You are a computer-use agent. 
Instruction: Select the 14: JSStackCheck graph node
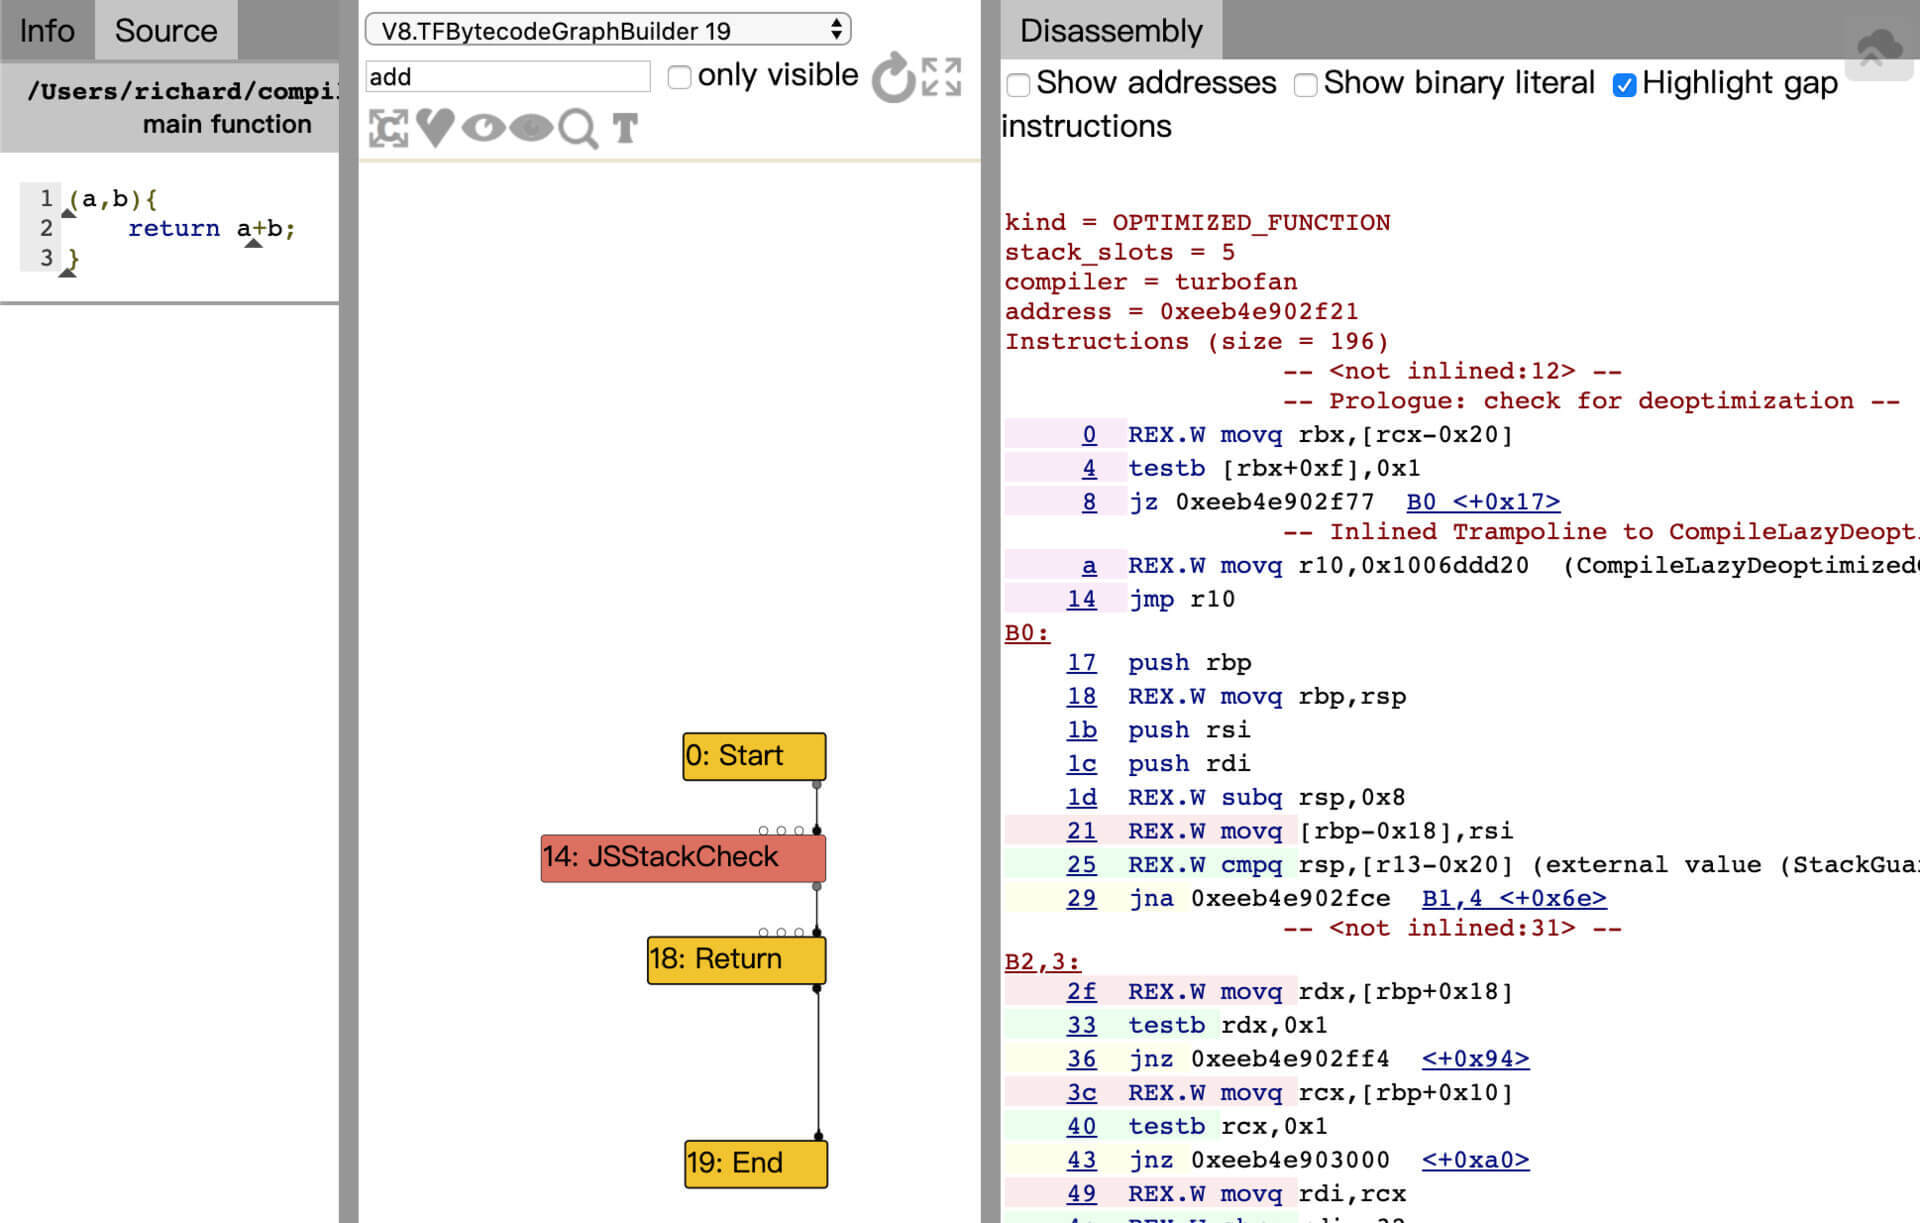click(683, 857)
